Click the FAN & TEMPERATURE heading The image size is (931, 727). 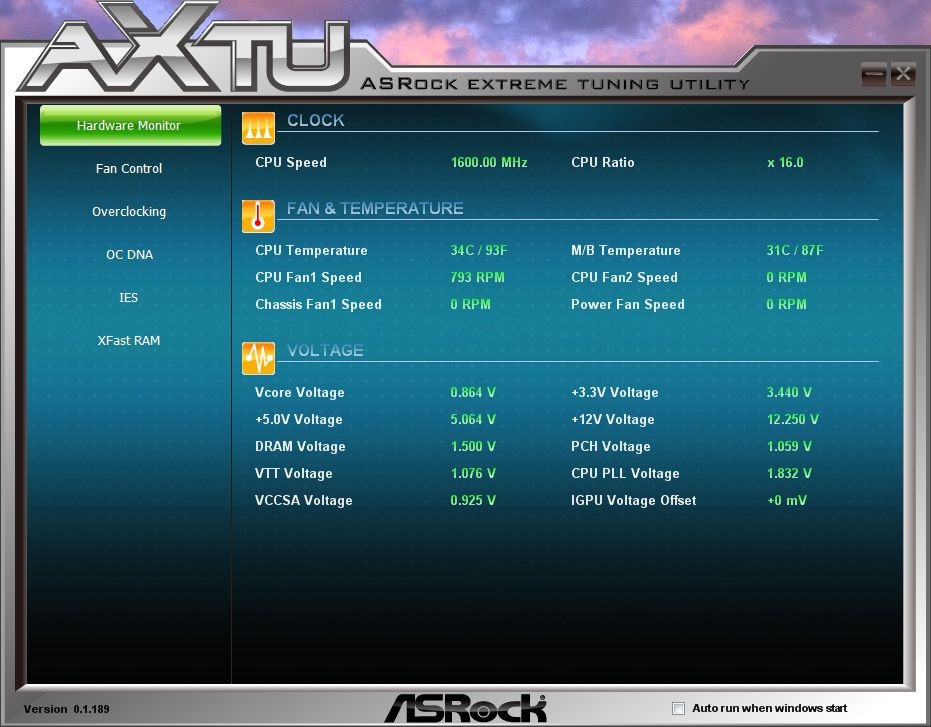pos(375,208)
